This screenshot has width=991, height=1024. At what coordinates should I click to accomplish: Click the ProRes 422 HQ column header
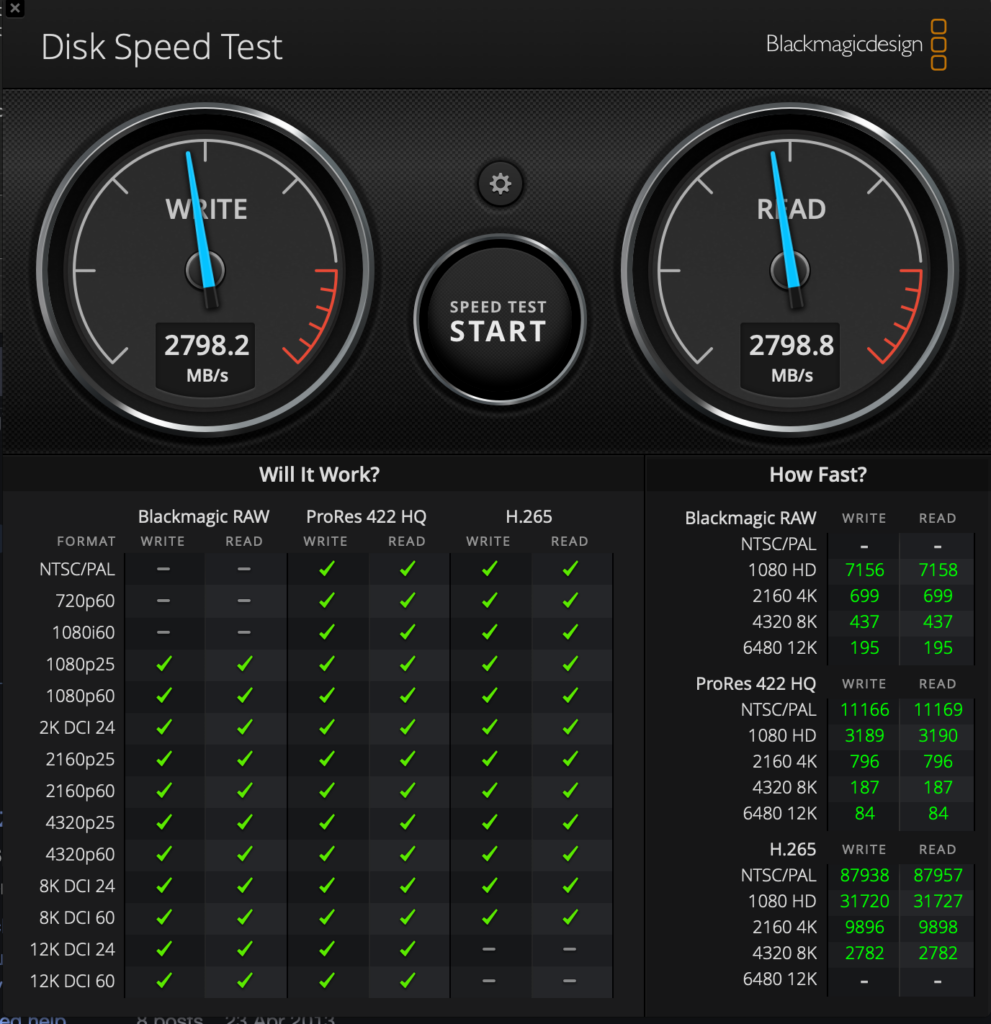pyautogui.click(x=366, y=517)
